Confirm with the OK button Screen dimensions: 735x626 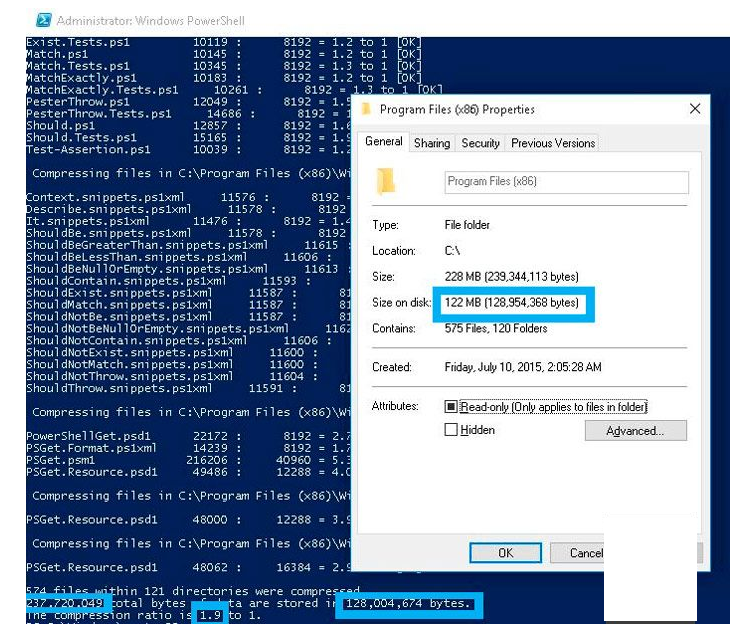point(505,553)
